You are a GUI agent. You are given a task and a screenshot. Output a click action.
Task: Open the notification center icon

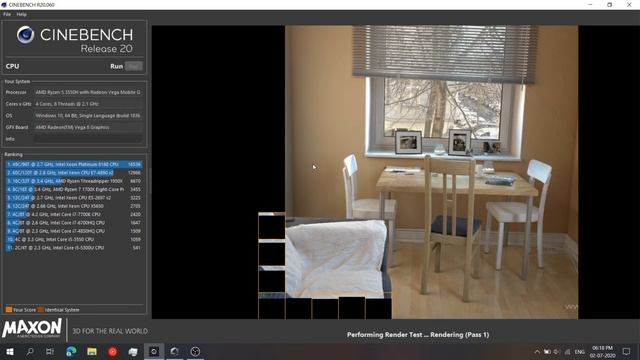pos(627,351)
